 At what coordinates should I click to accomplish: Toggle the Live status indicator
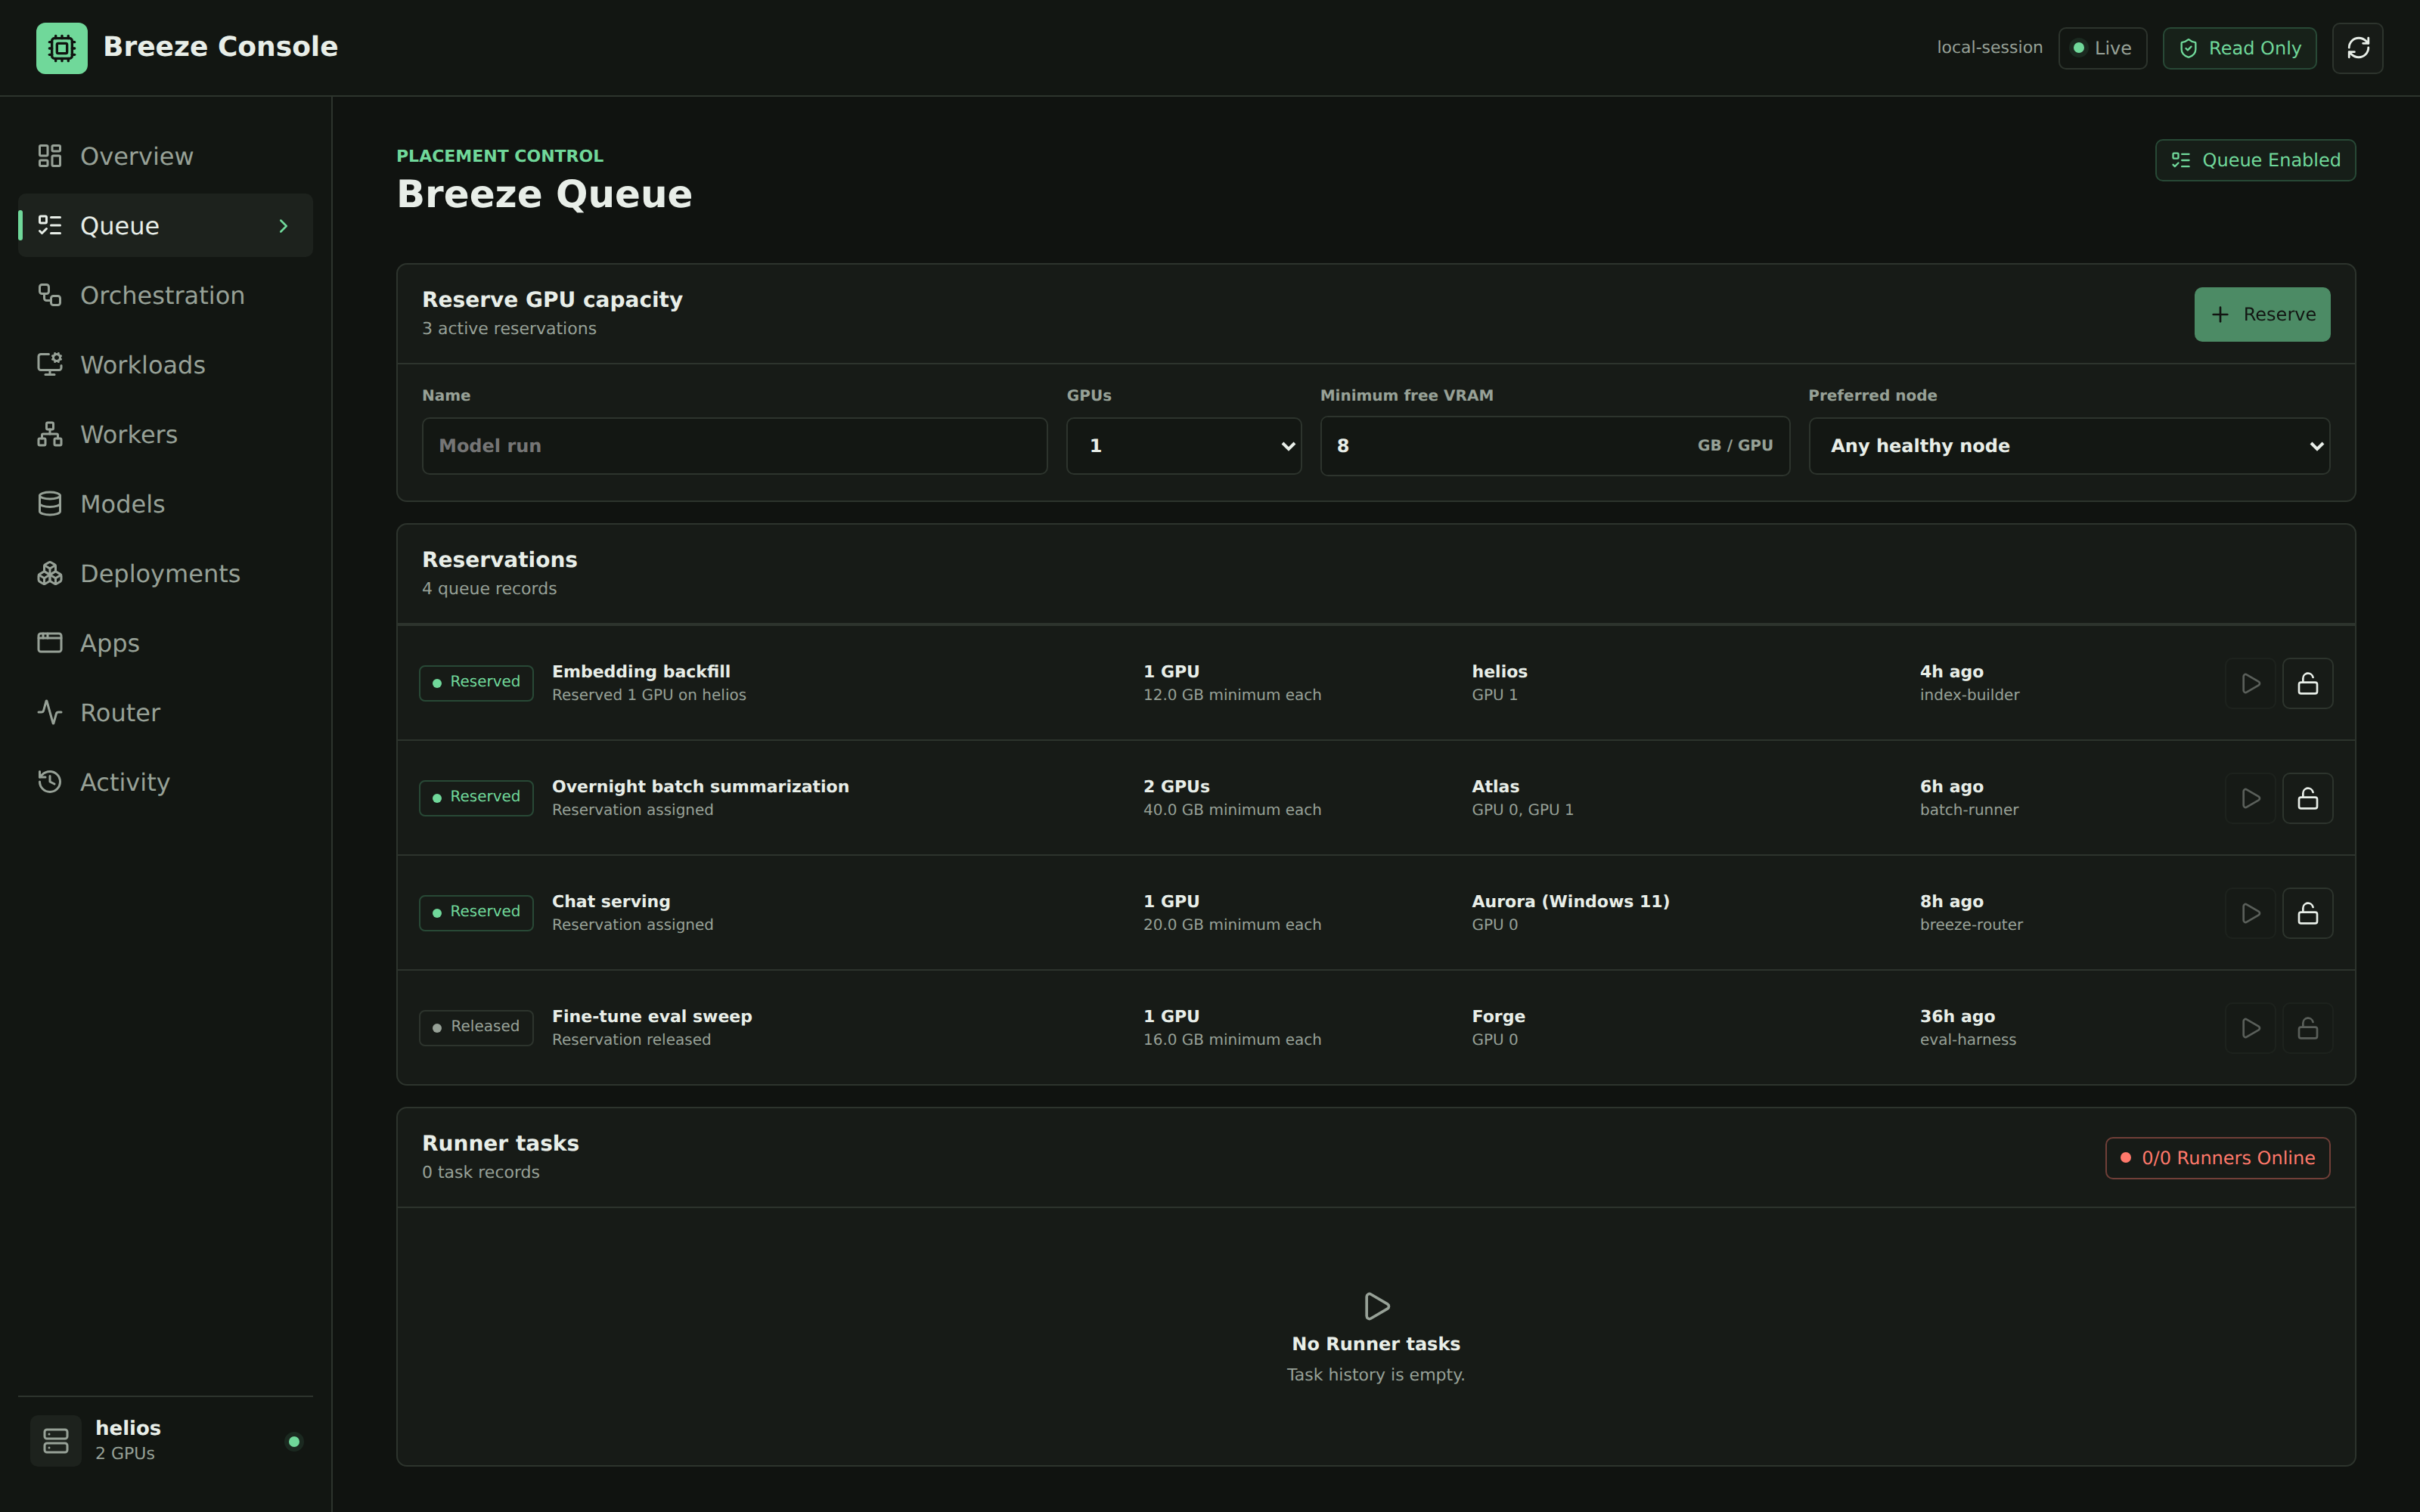click(x=2102, y=48)
